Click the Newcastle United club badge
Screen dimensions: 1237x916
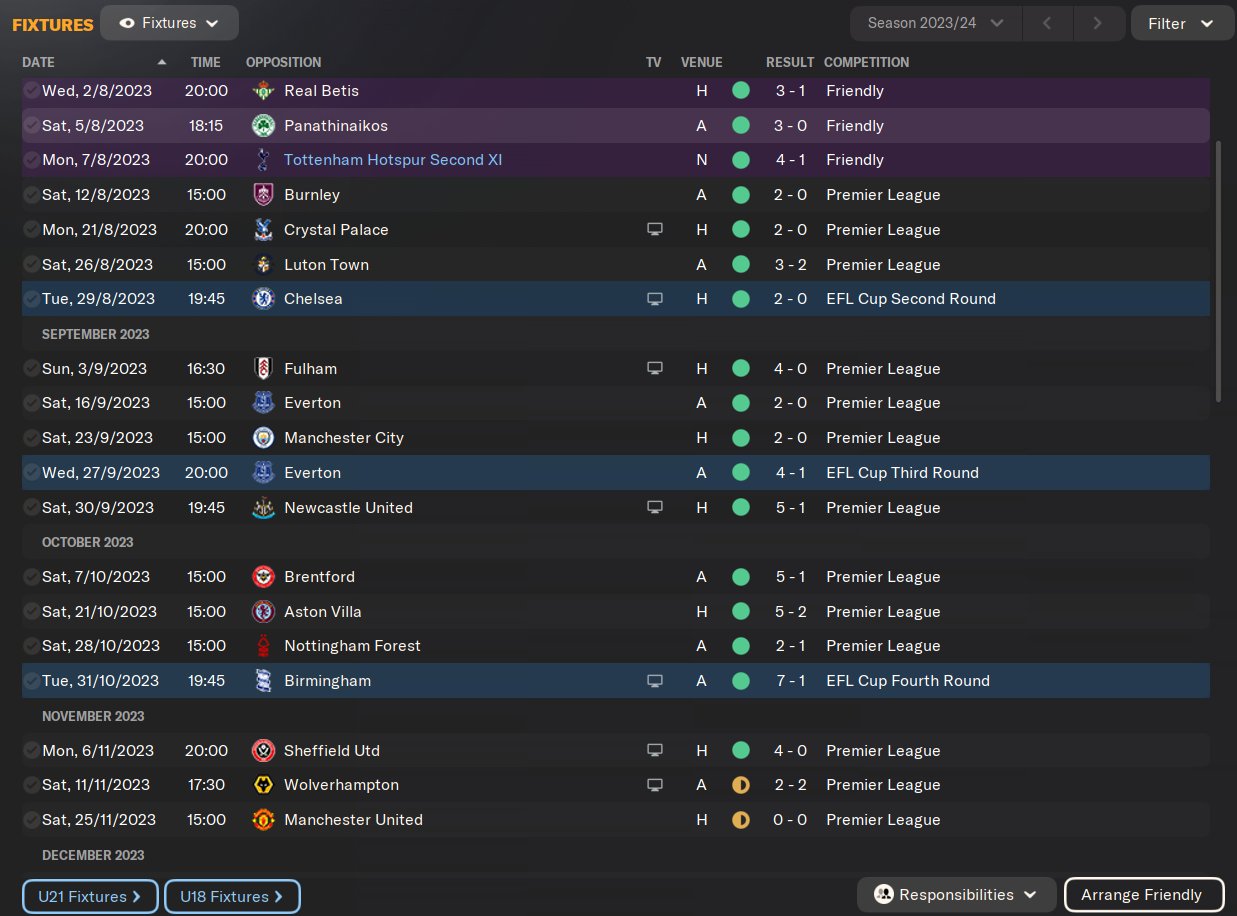tap(263, 508)
